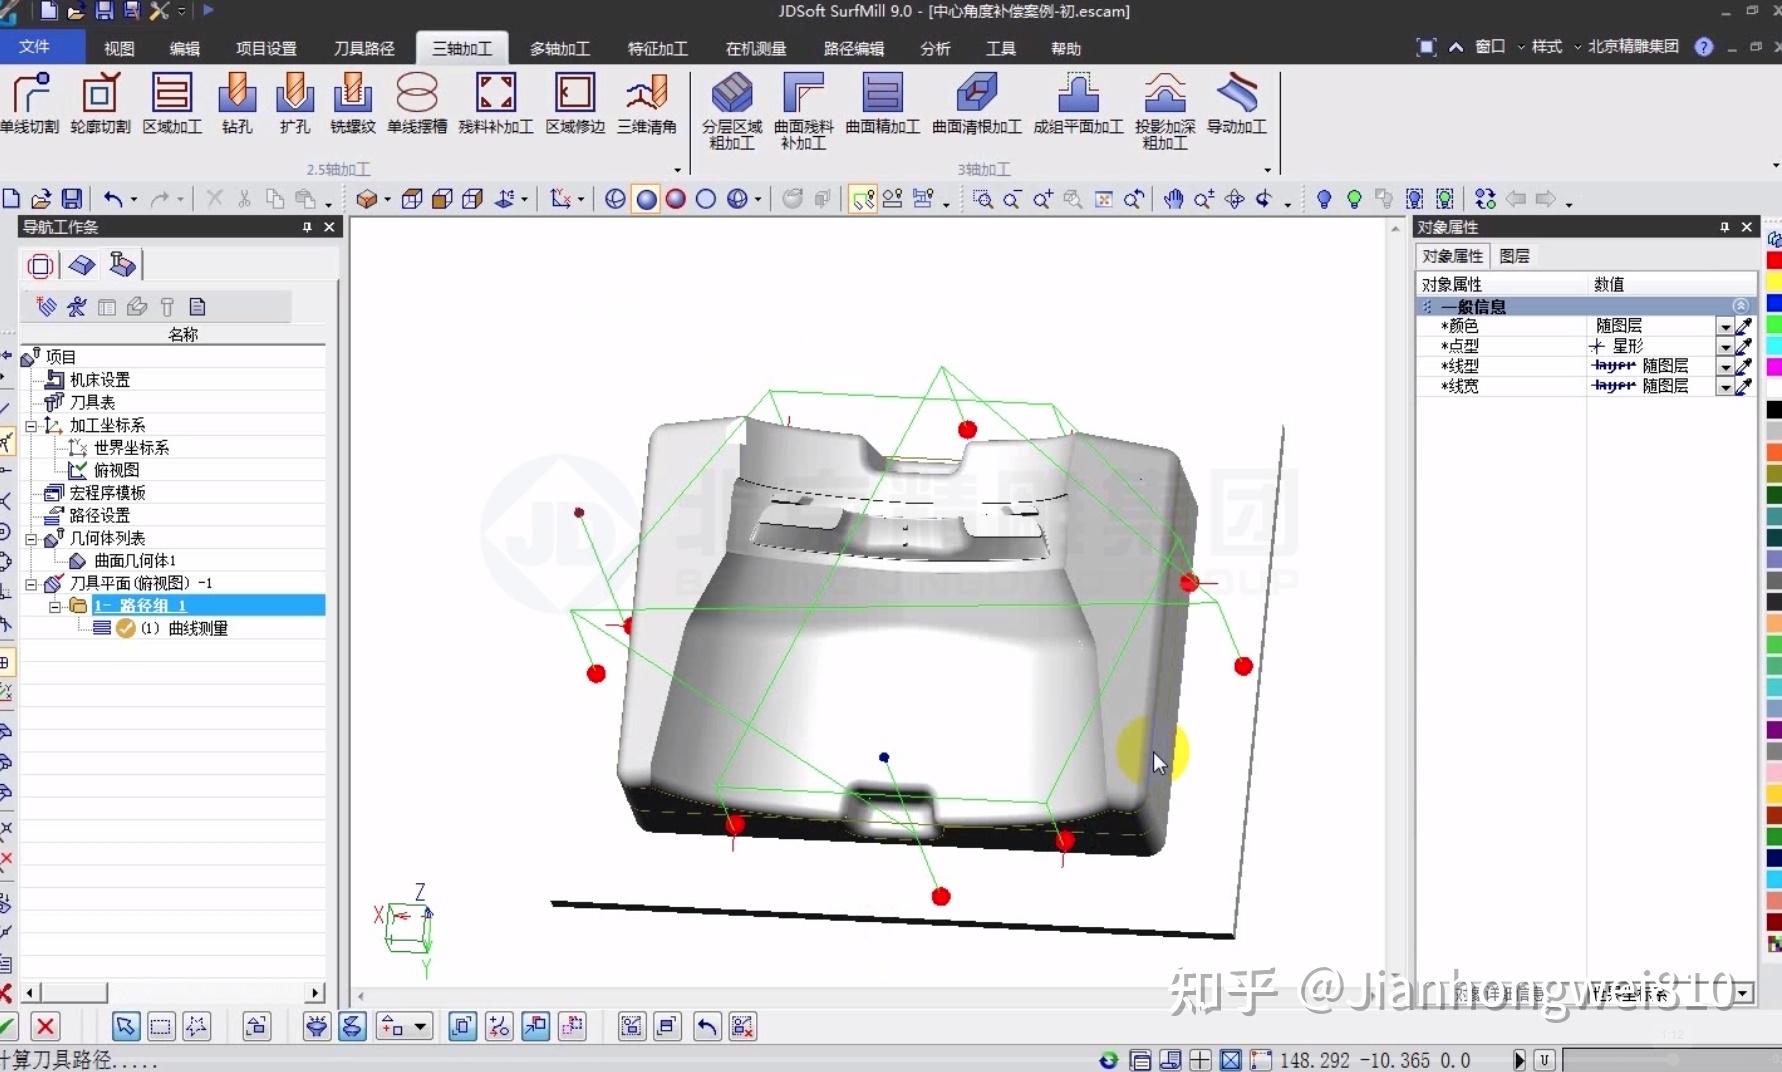
Task: Click the help question mark icon
Action: coord(1704,47)
